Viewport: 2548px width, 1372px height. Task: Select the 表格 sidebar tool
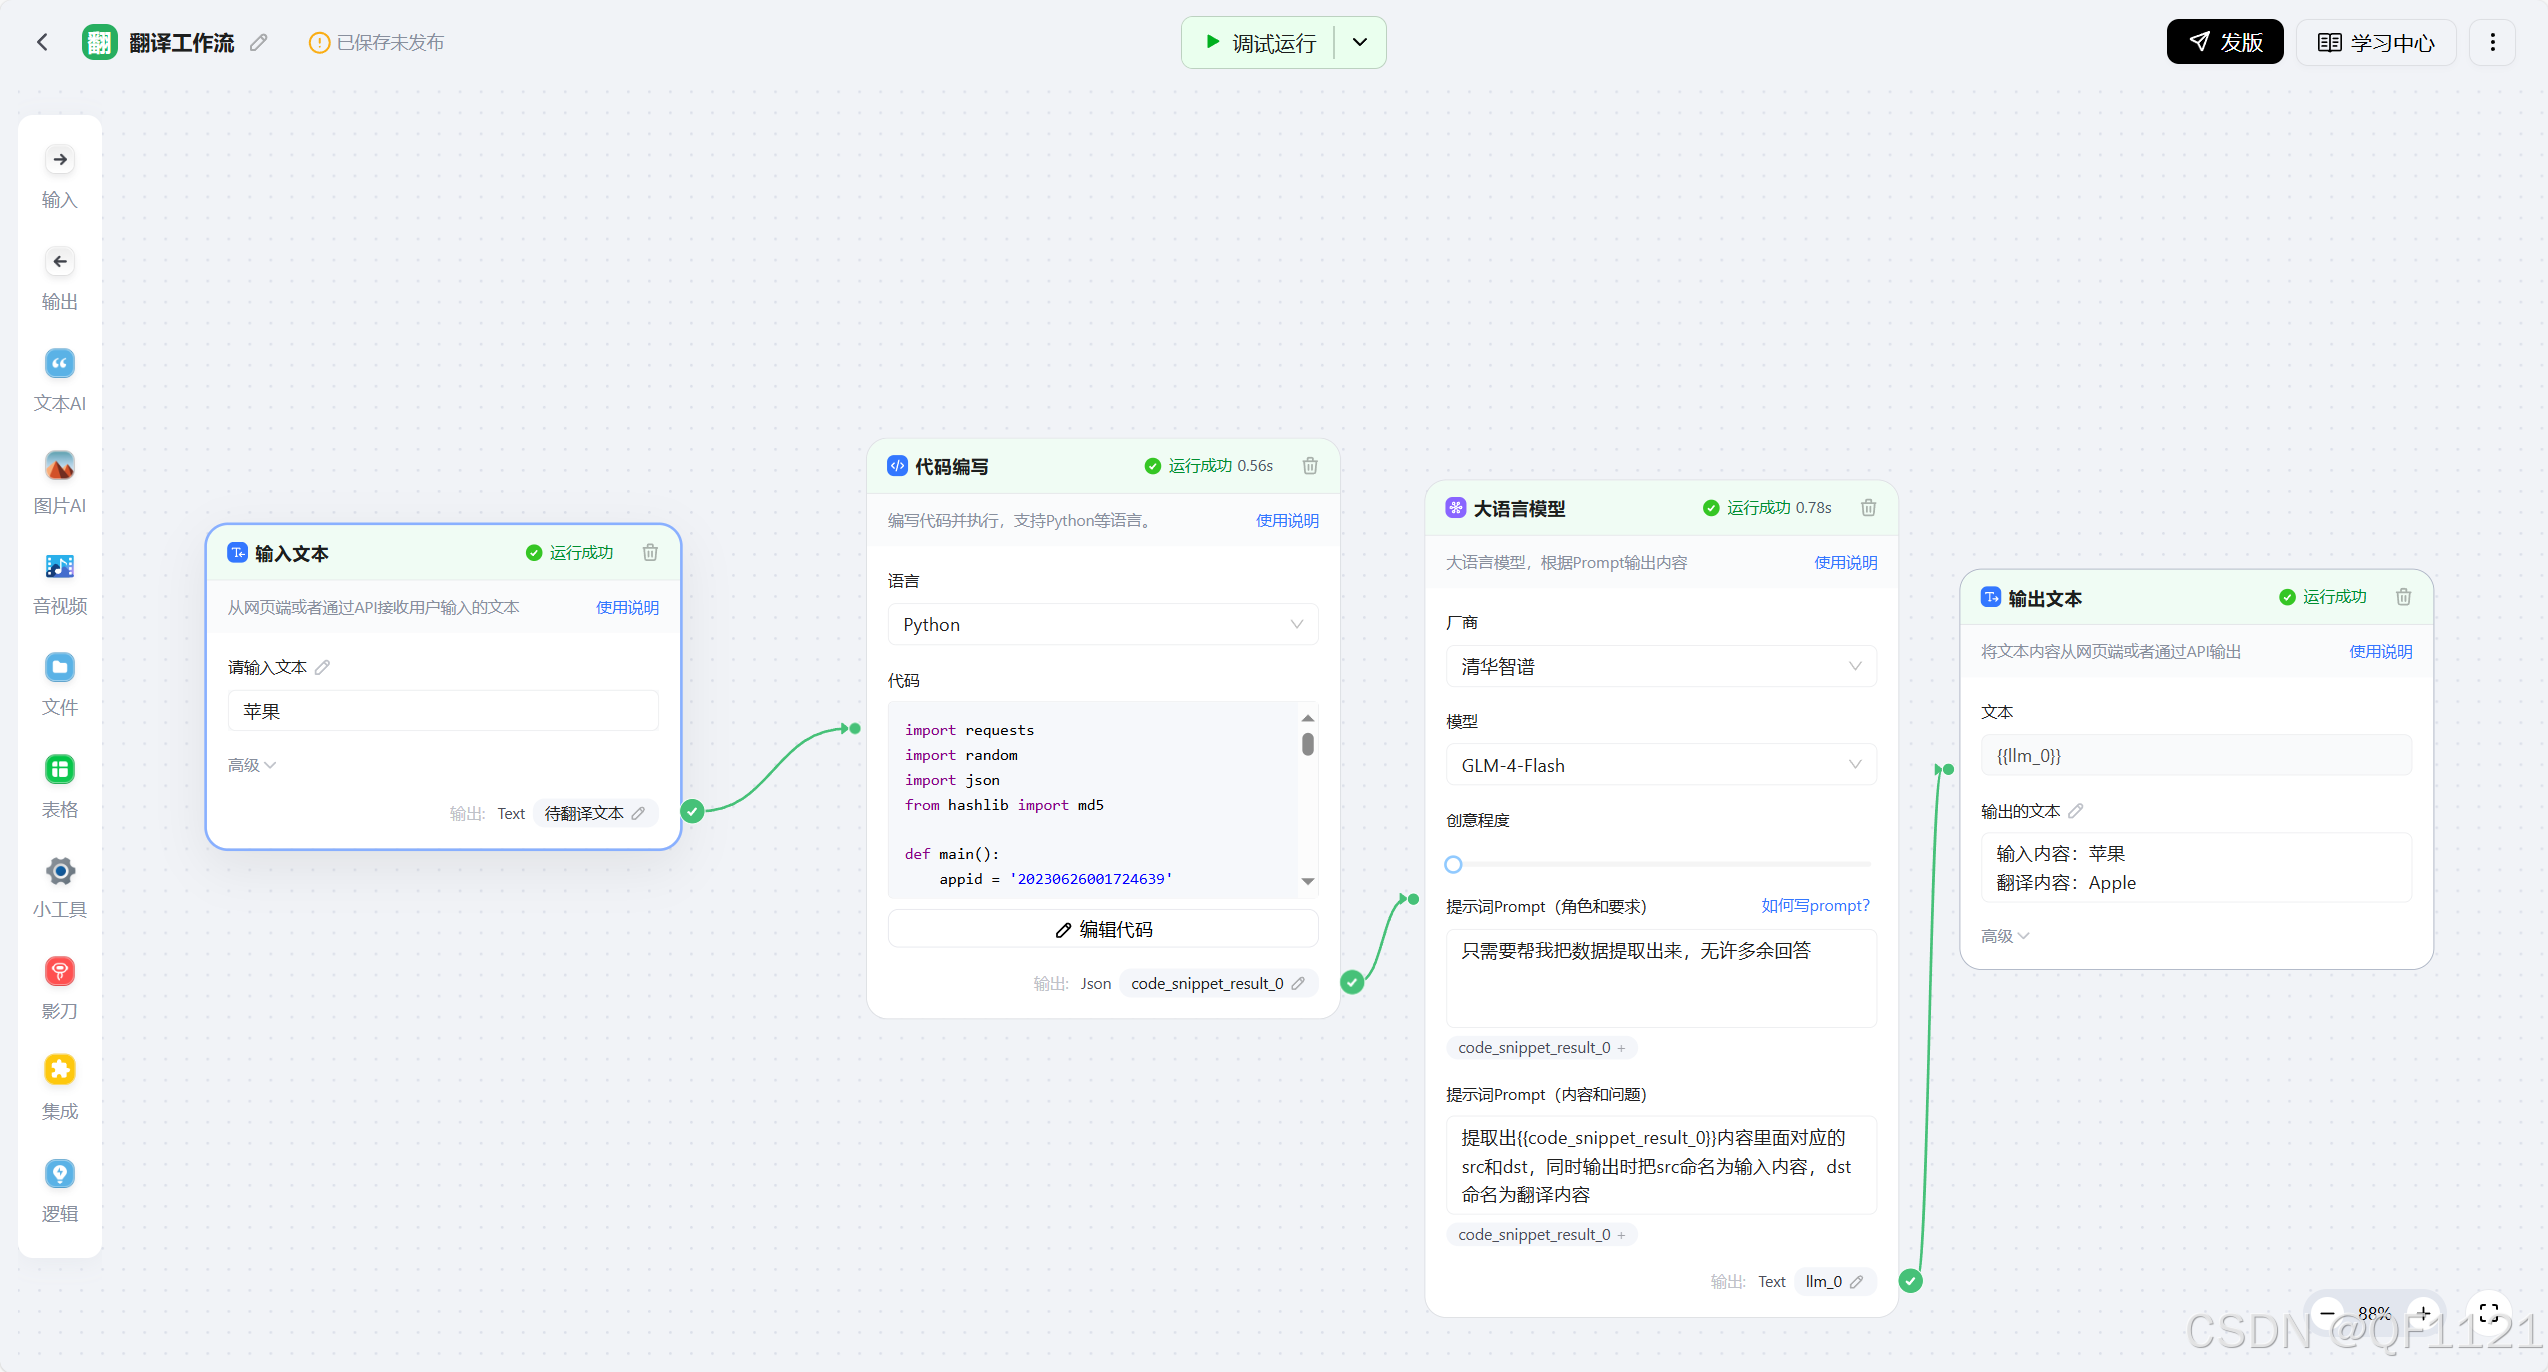point(60,770)
